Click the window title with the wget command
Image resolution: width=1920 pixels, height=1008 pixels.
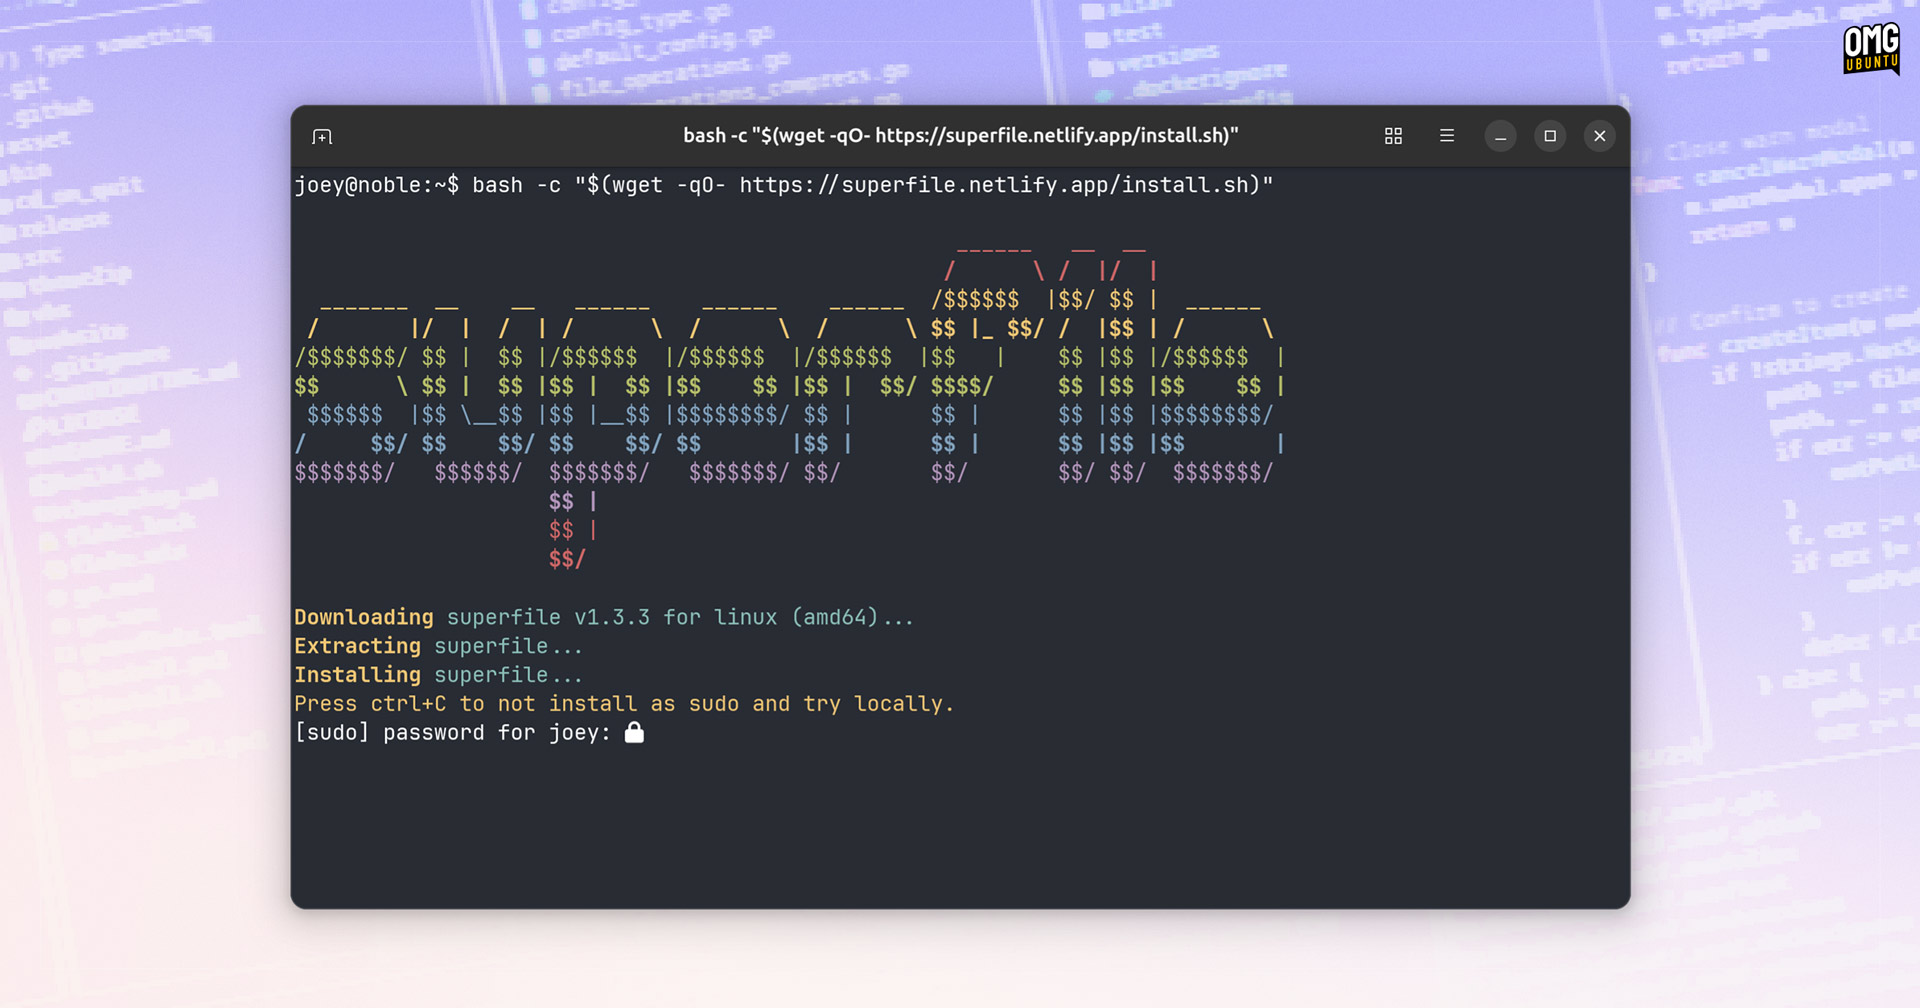click(960, 135)
